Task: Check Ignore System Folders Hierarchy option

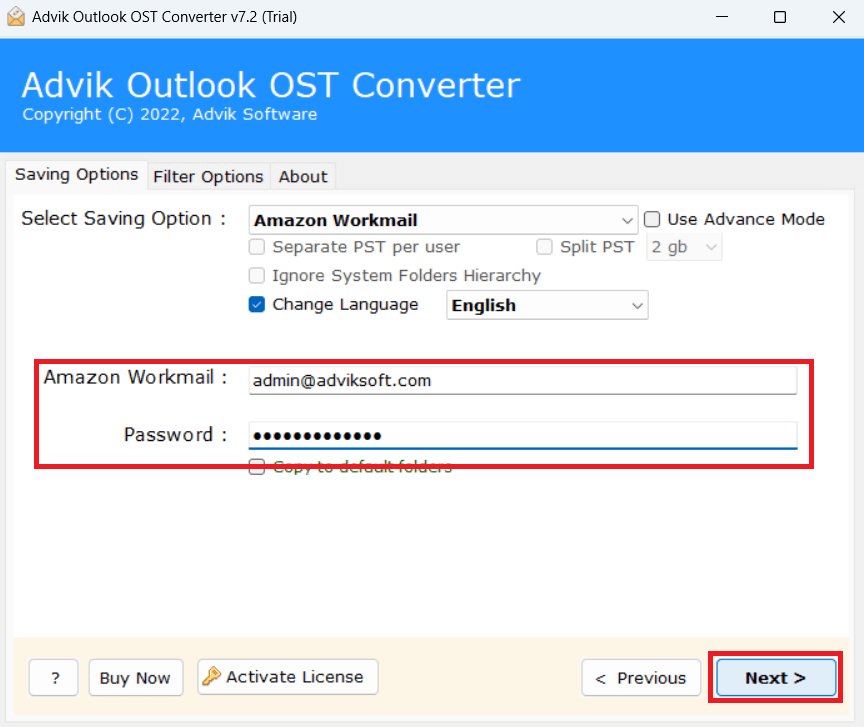Action: click(257, 275)
